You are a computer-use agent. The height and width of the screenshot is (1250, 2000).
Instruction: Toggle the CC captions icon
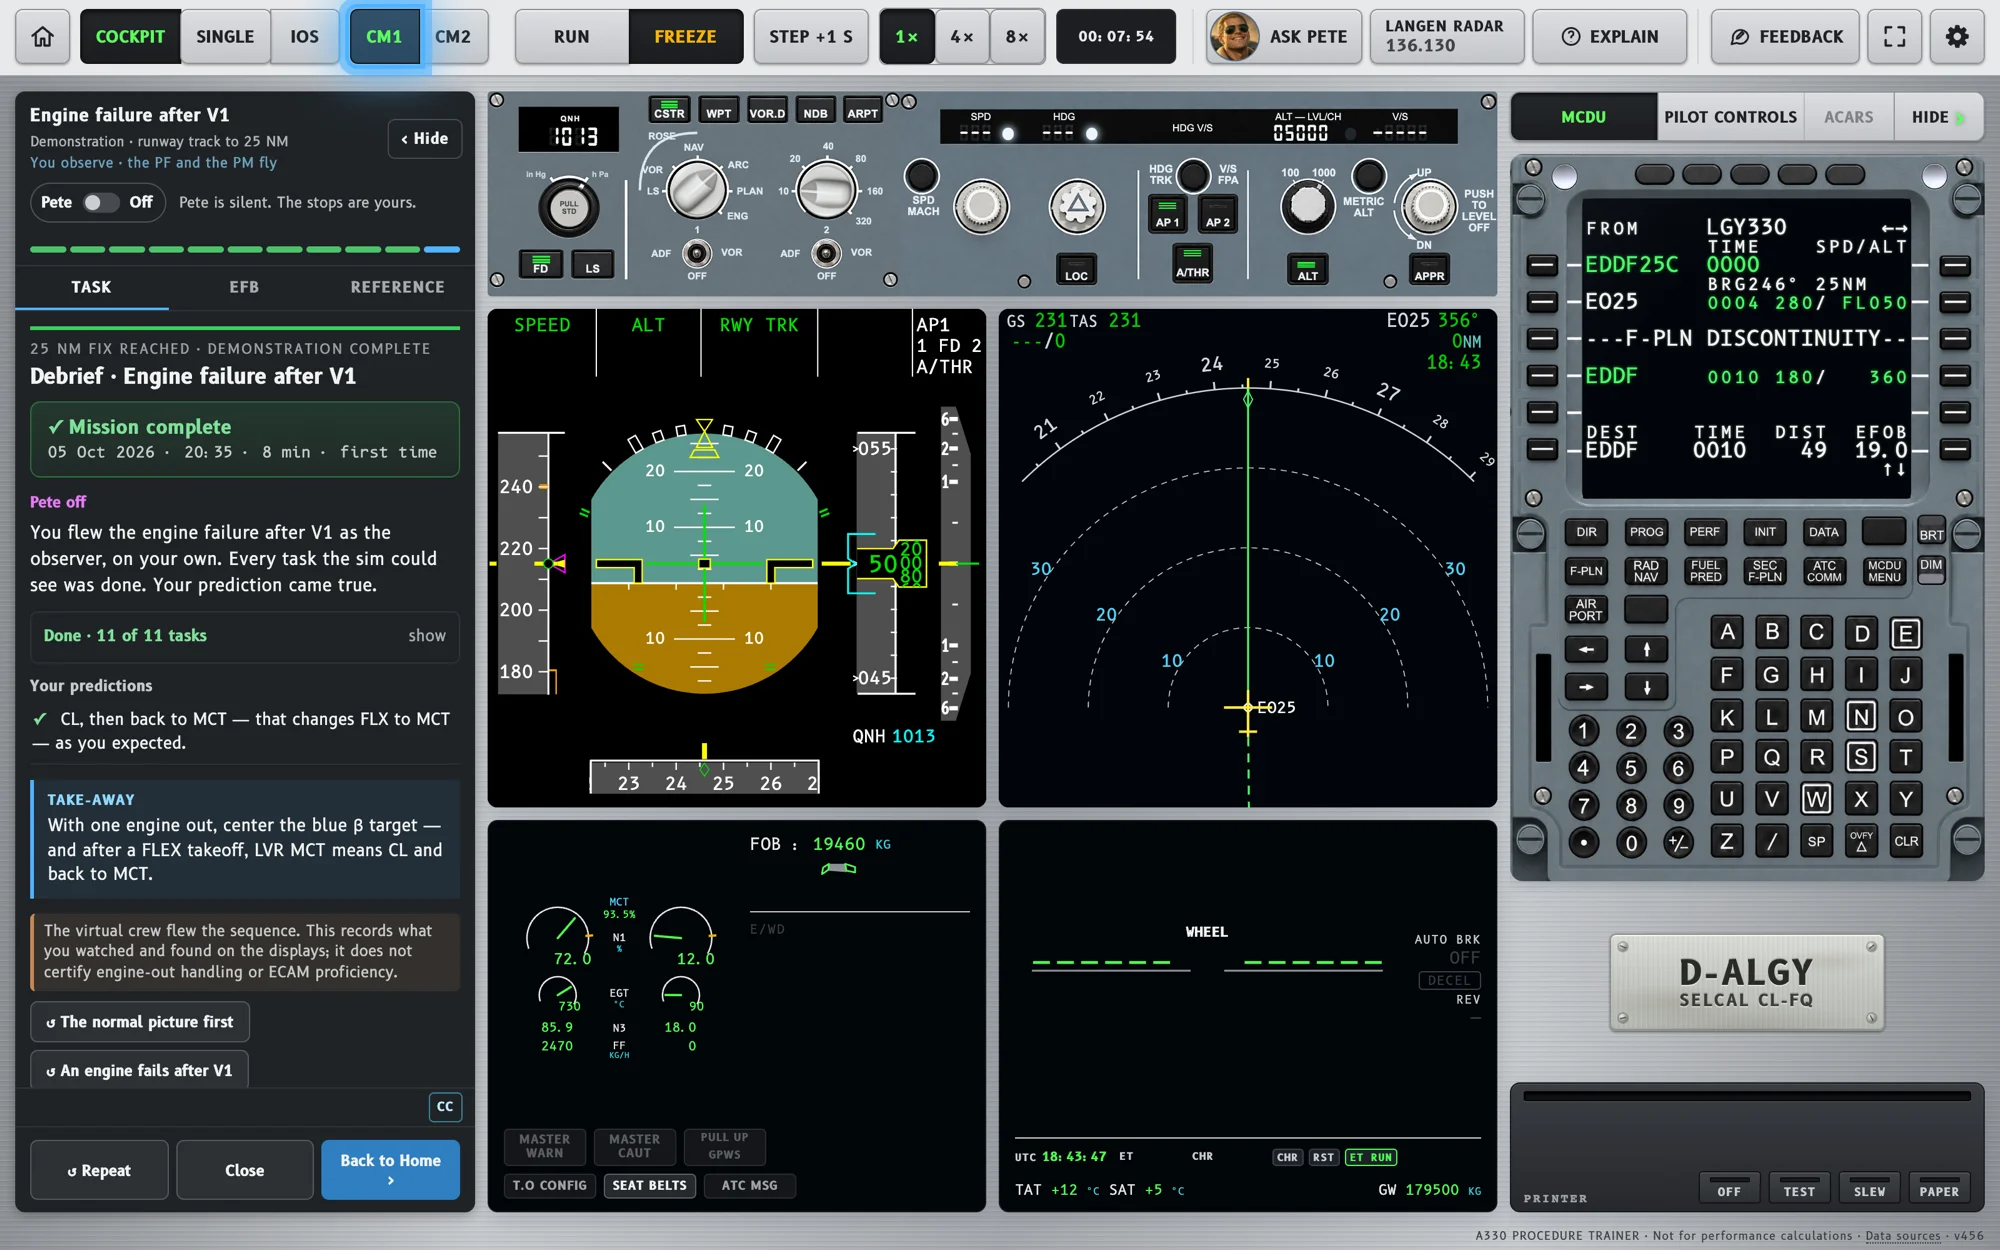point(445,1106)
